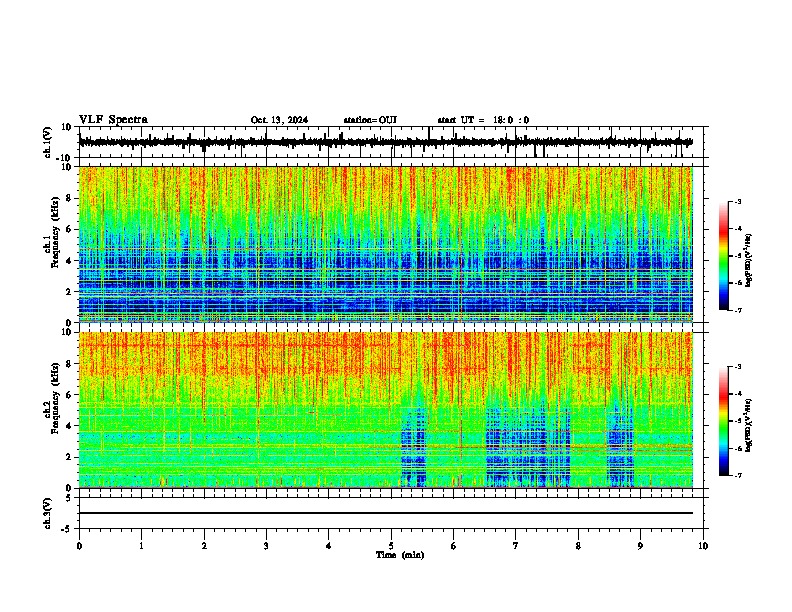Click the ch.1 spectrogram panel
The image size is (792, 612).
[385, 244]
